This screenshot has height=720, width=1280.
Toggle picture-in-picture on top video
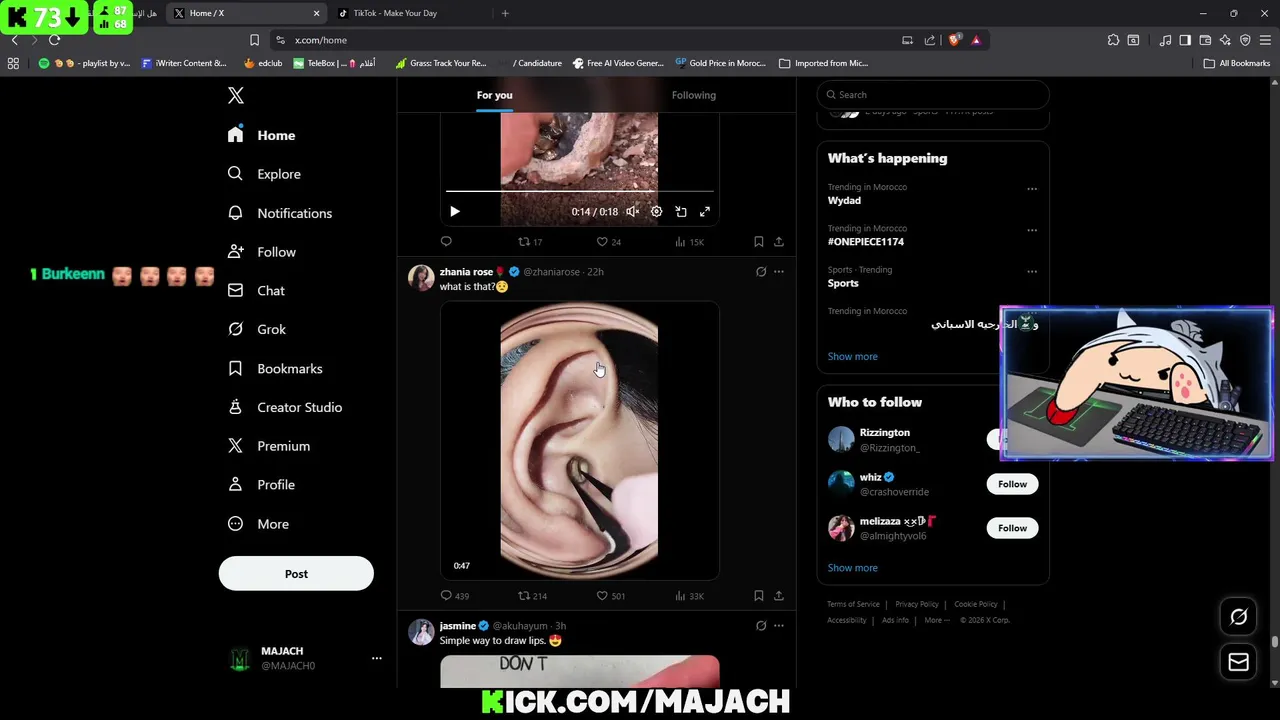coord(681,212)
